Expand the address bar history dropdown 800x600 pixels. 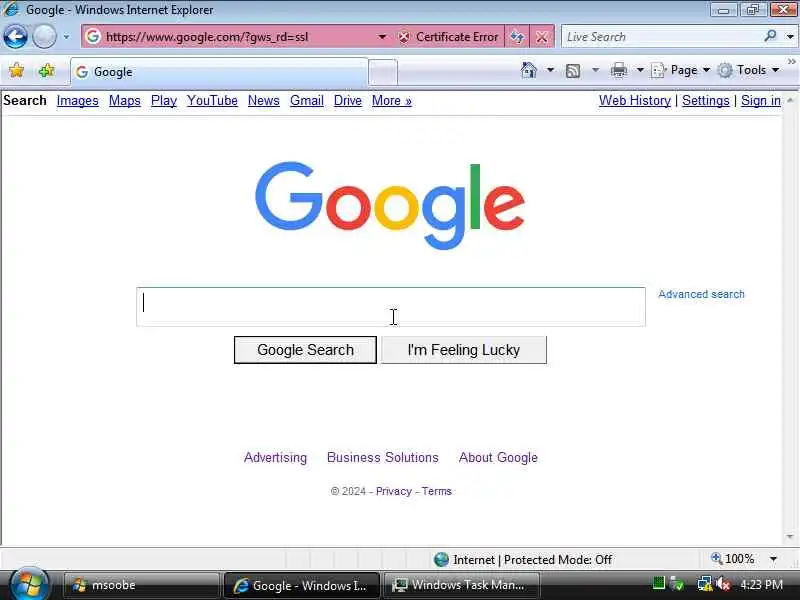(382, 37)
